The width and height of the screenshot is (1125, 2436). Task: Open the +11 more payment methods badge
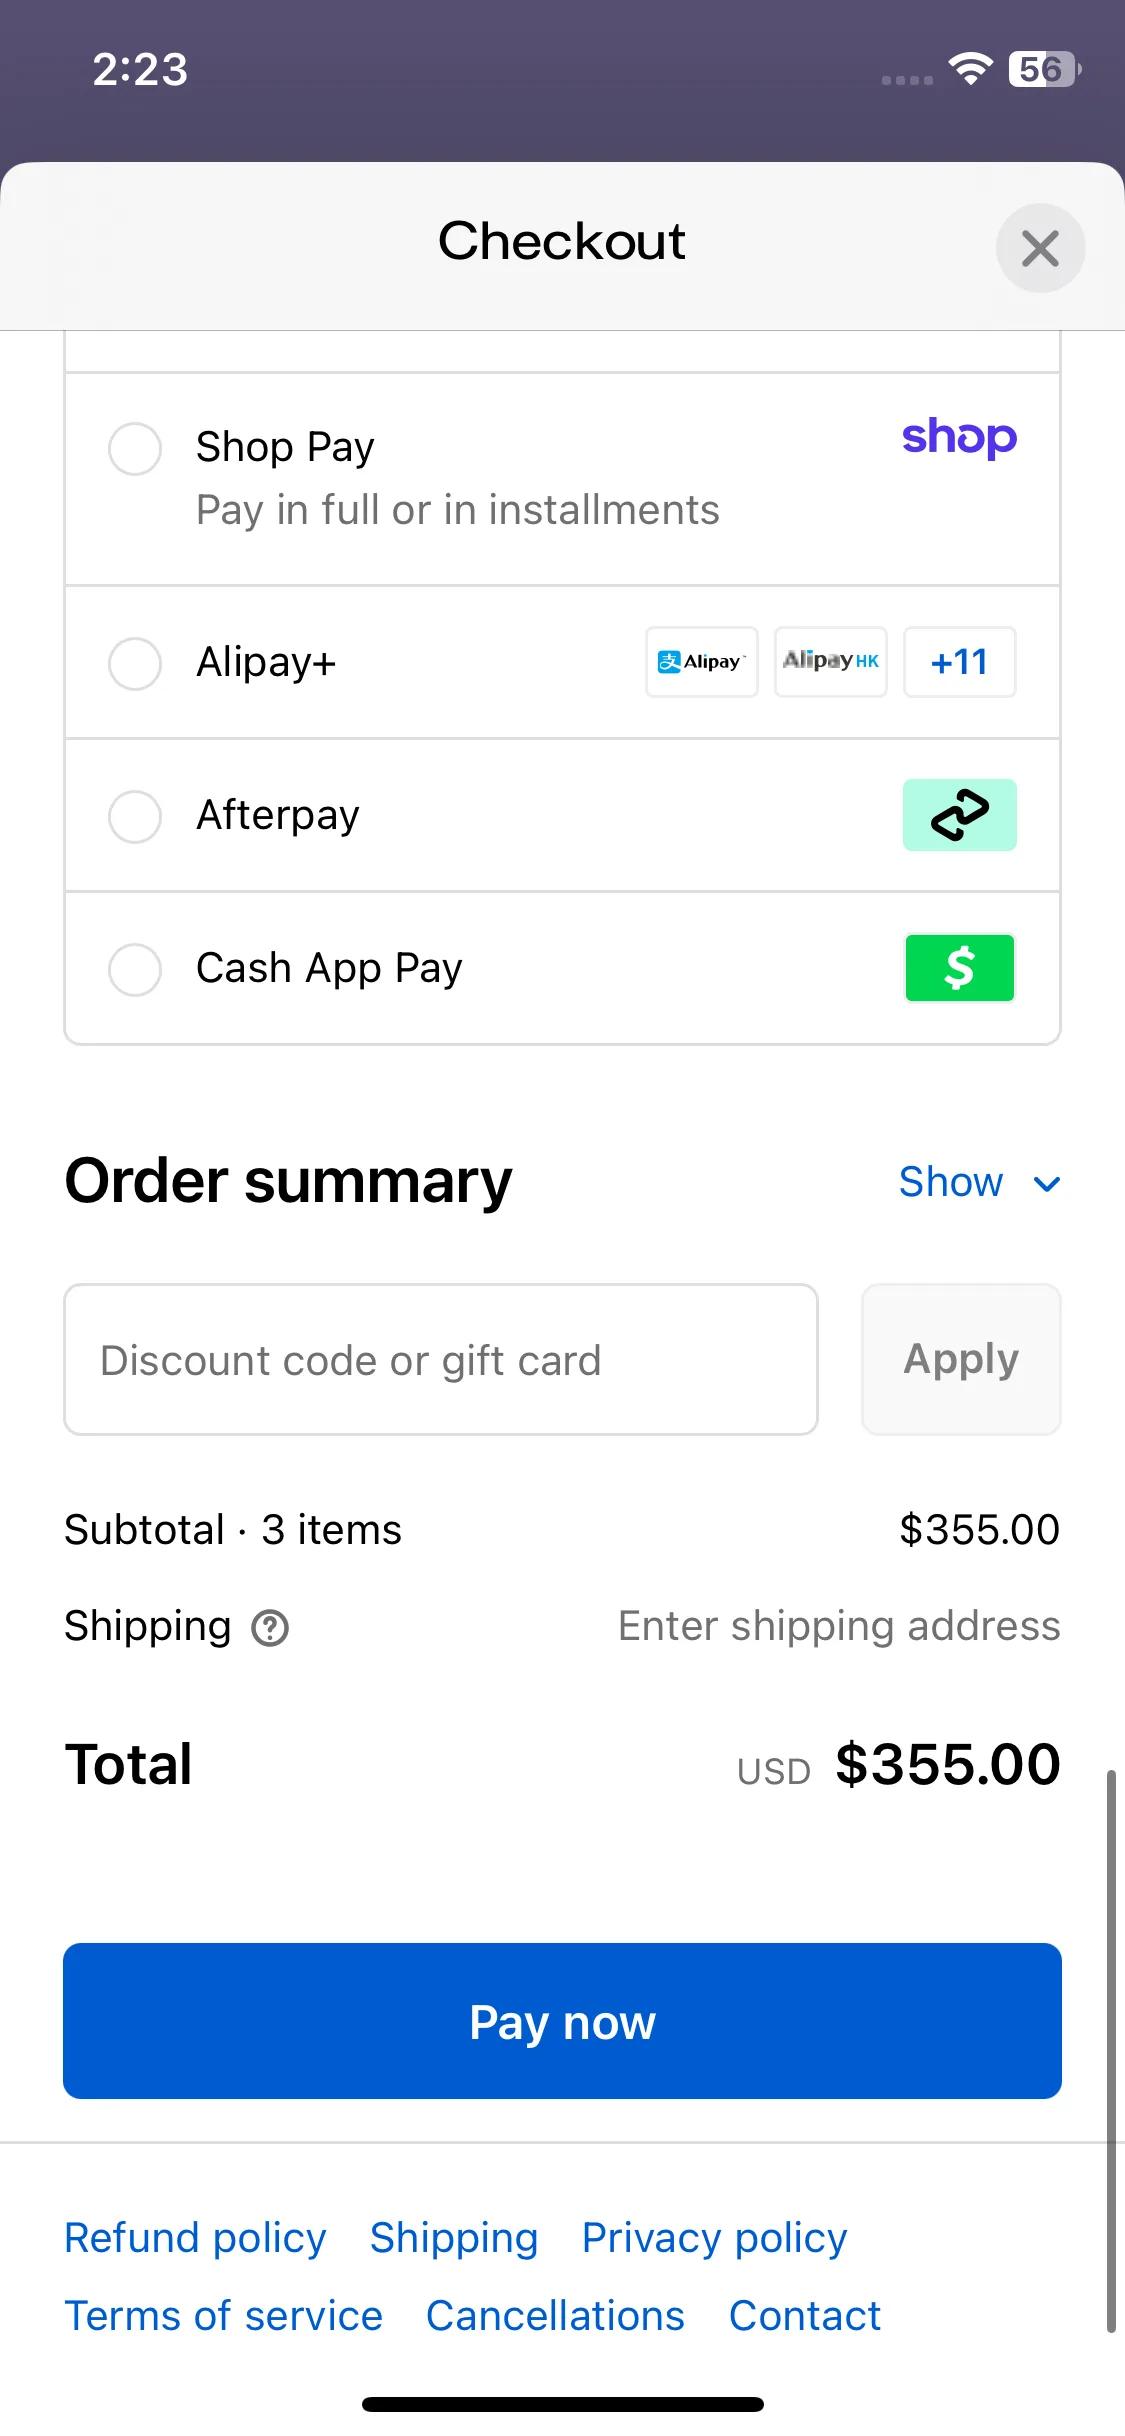coord(960,662)
